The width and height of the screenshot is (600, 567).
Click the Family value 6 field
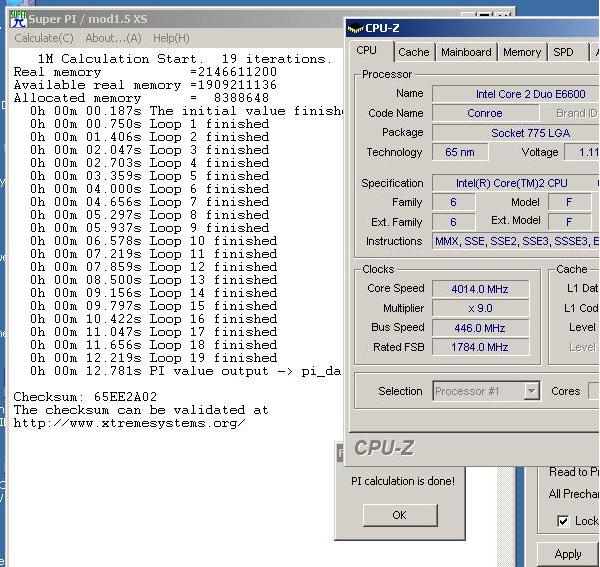pyautogui.click(x=453, y=202)
